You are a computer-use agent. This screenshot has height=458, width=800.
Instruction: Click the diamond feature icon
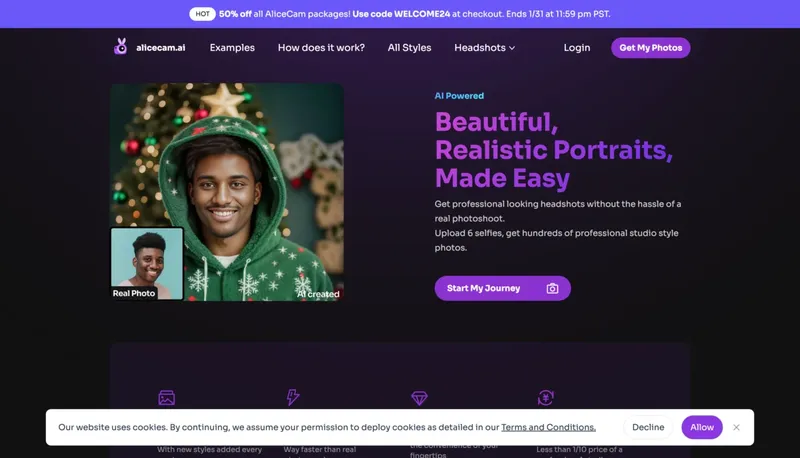(x=419, y=398)
